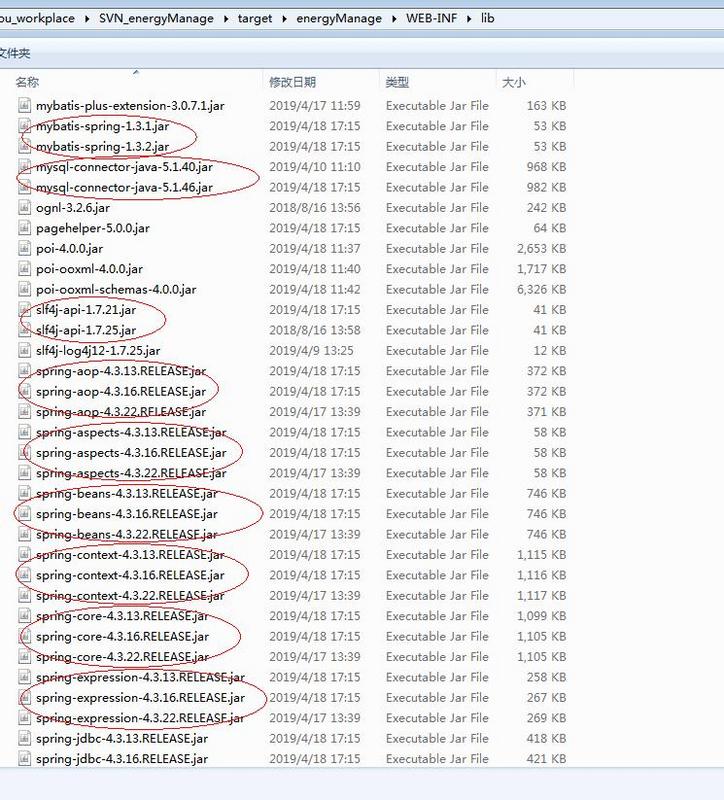Click the jar icon of pagehelper-5.0.0.jar
The height and width of the screenshot is (800, 724).
click(24, 228)
